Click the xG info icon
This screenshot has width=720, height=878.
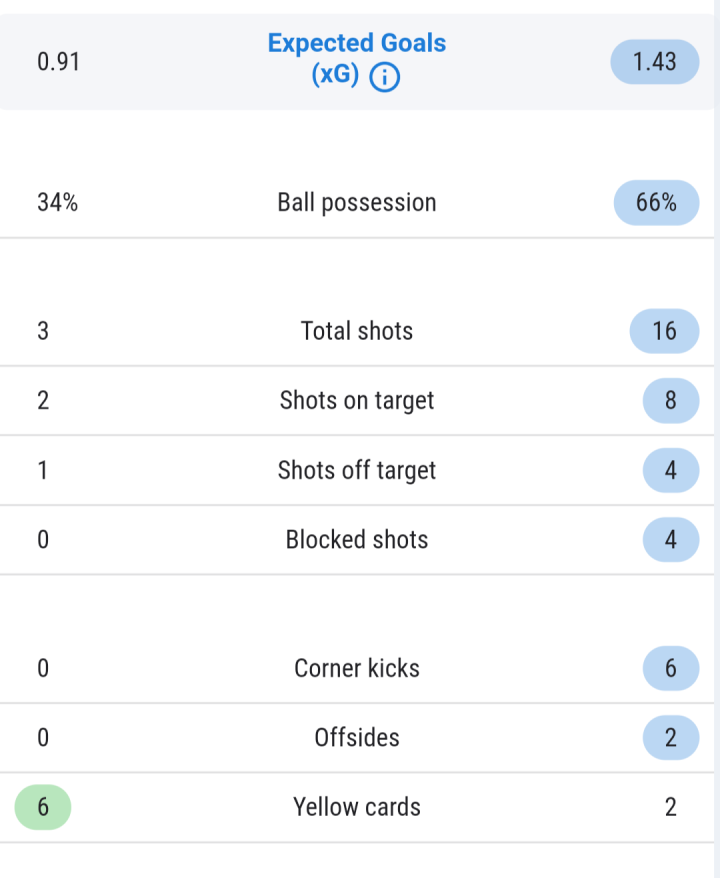tap(385, 77)
